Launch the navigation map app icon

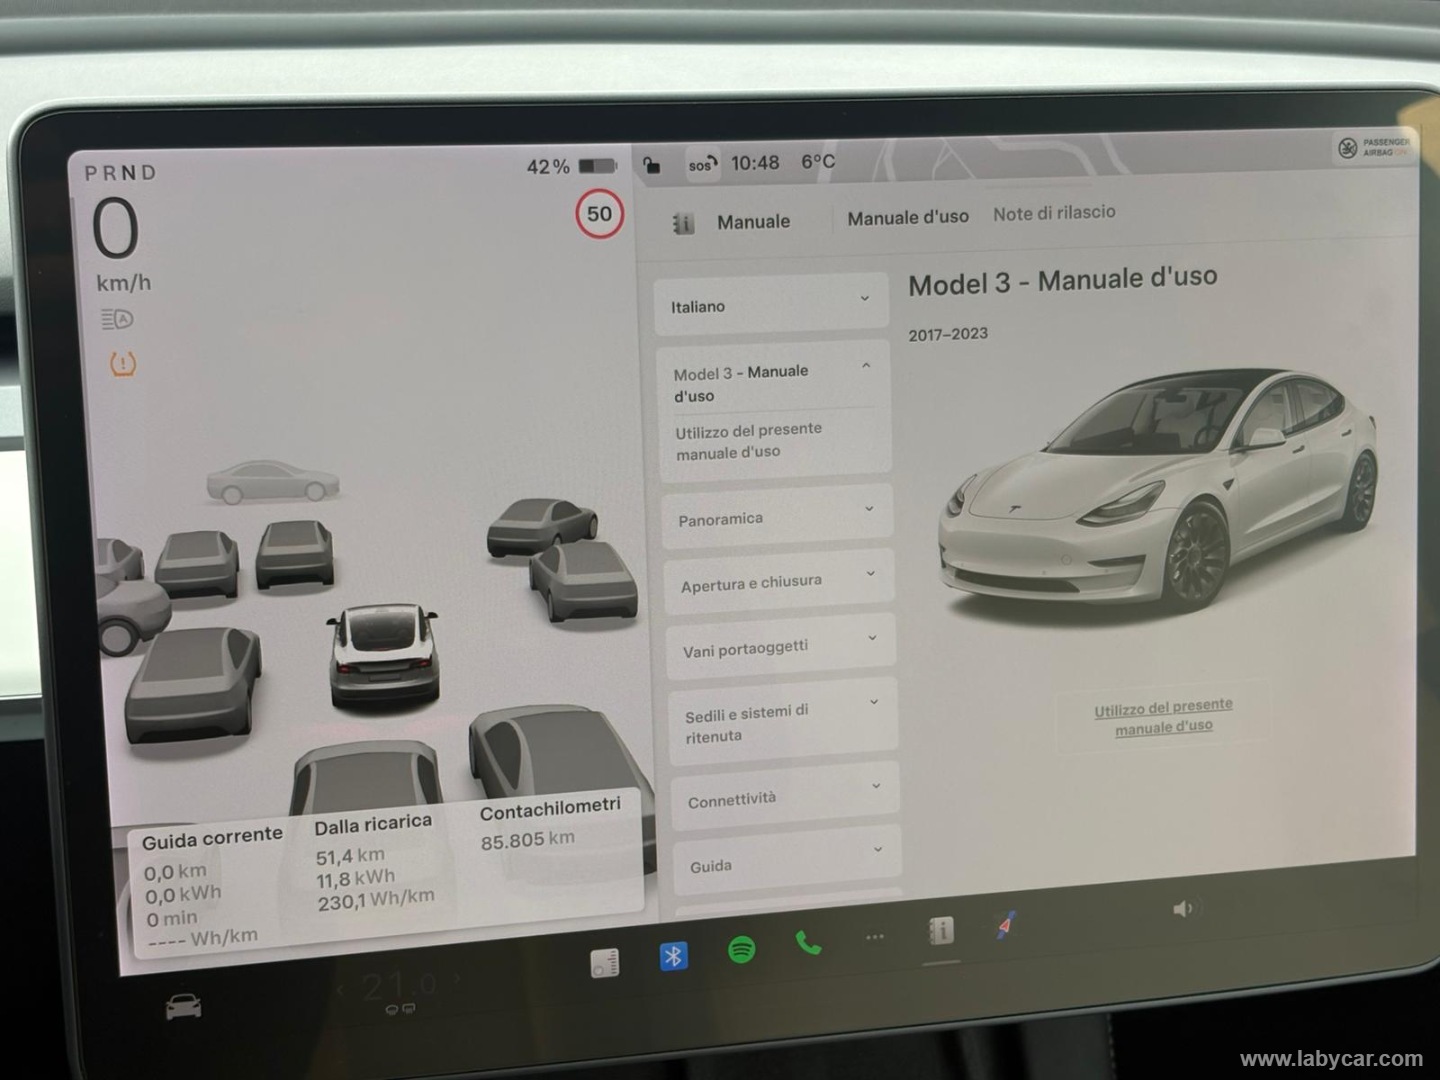pyautogui.click(x=1007, y=925)
